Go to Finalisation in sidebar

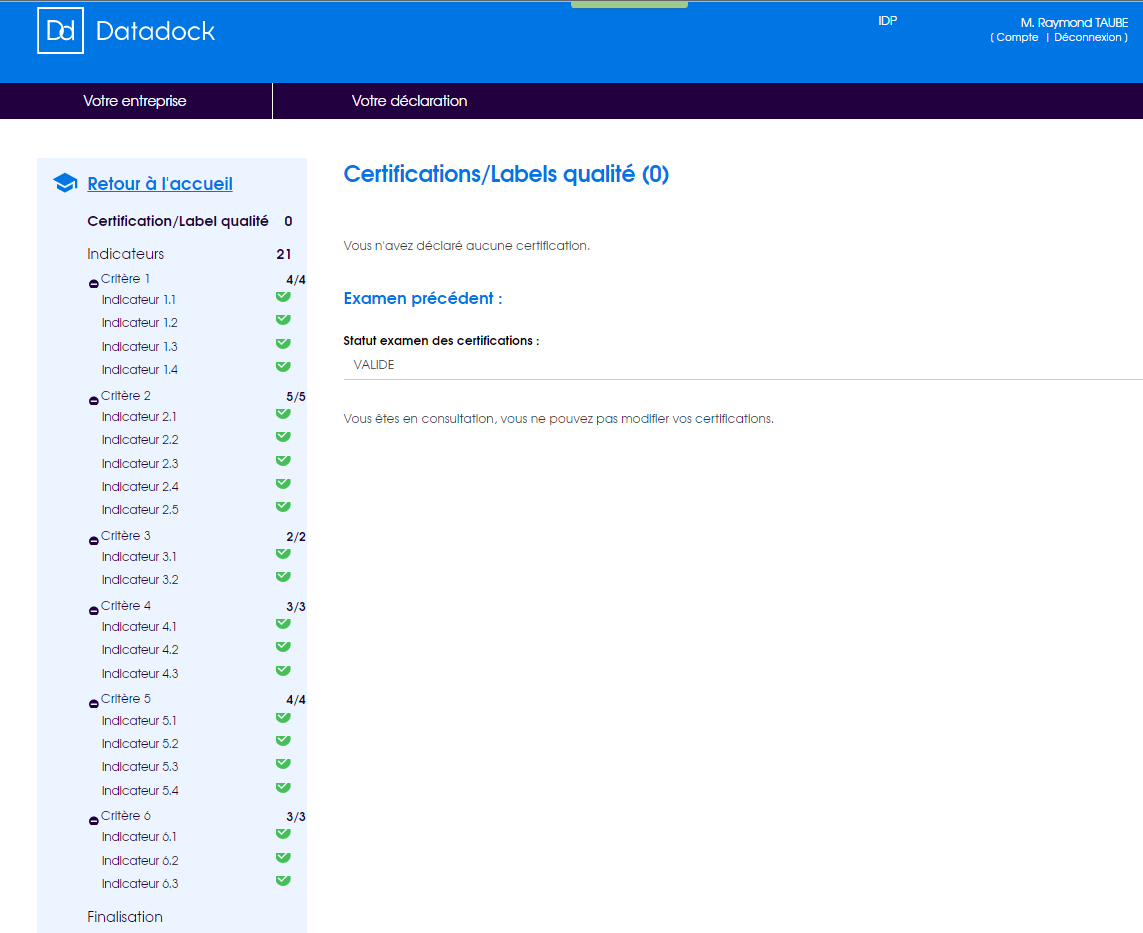pyautogui.click(x=125, y=917)
